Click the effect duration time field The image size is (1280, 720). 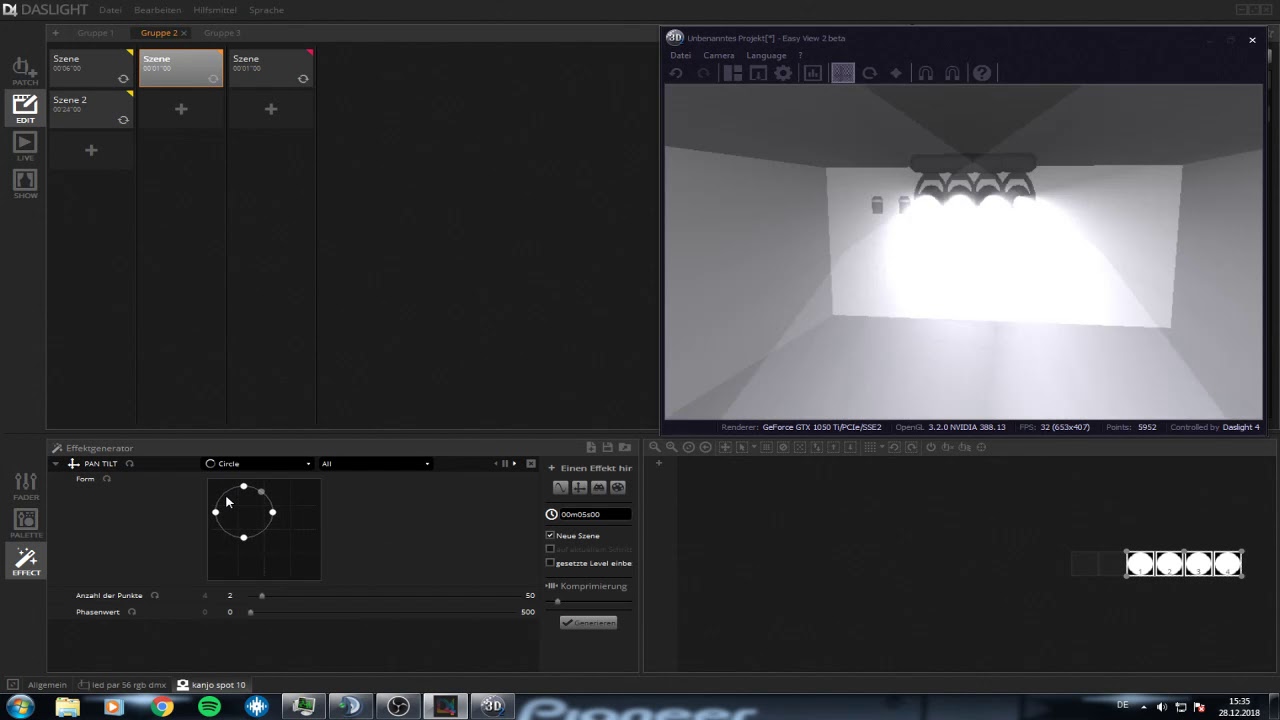[595, 514]
